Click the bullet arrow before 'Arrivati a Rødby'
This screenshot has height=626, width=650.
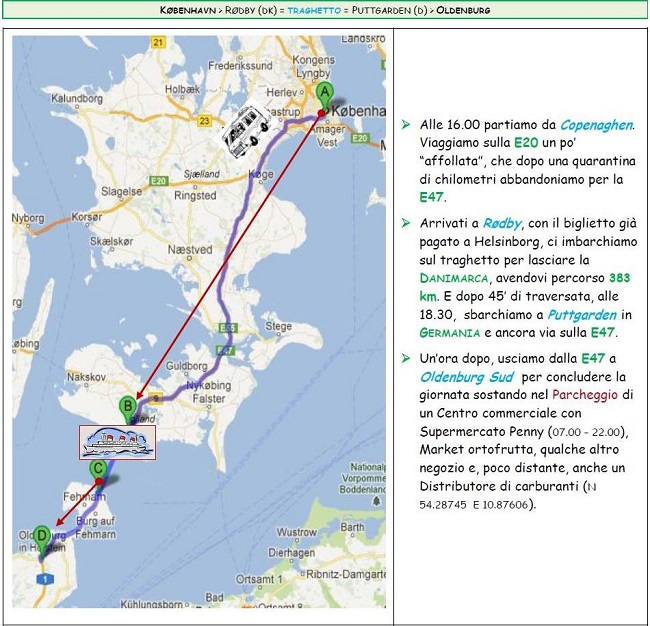point(405,223)
